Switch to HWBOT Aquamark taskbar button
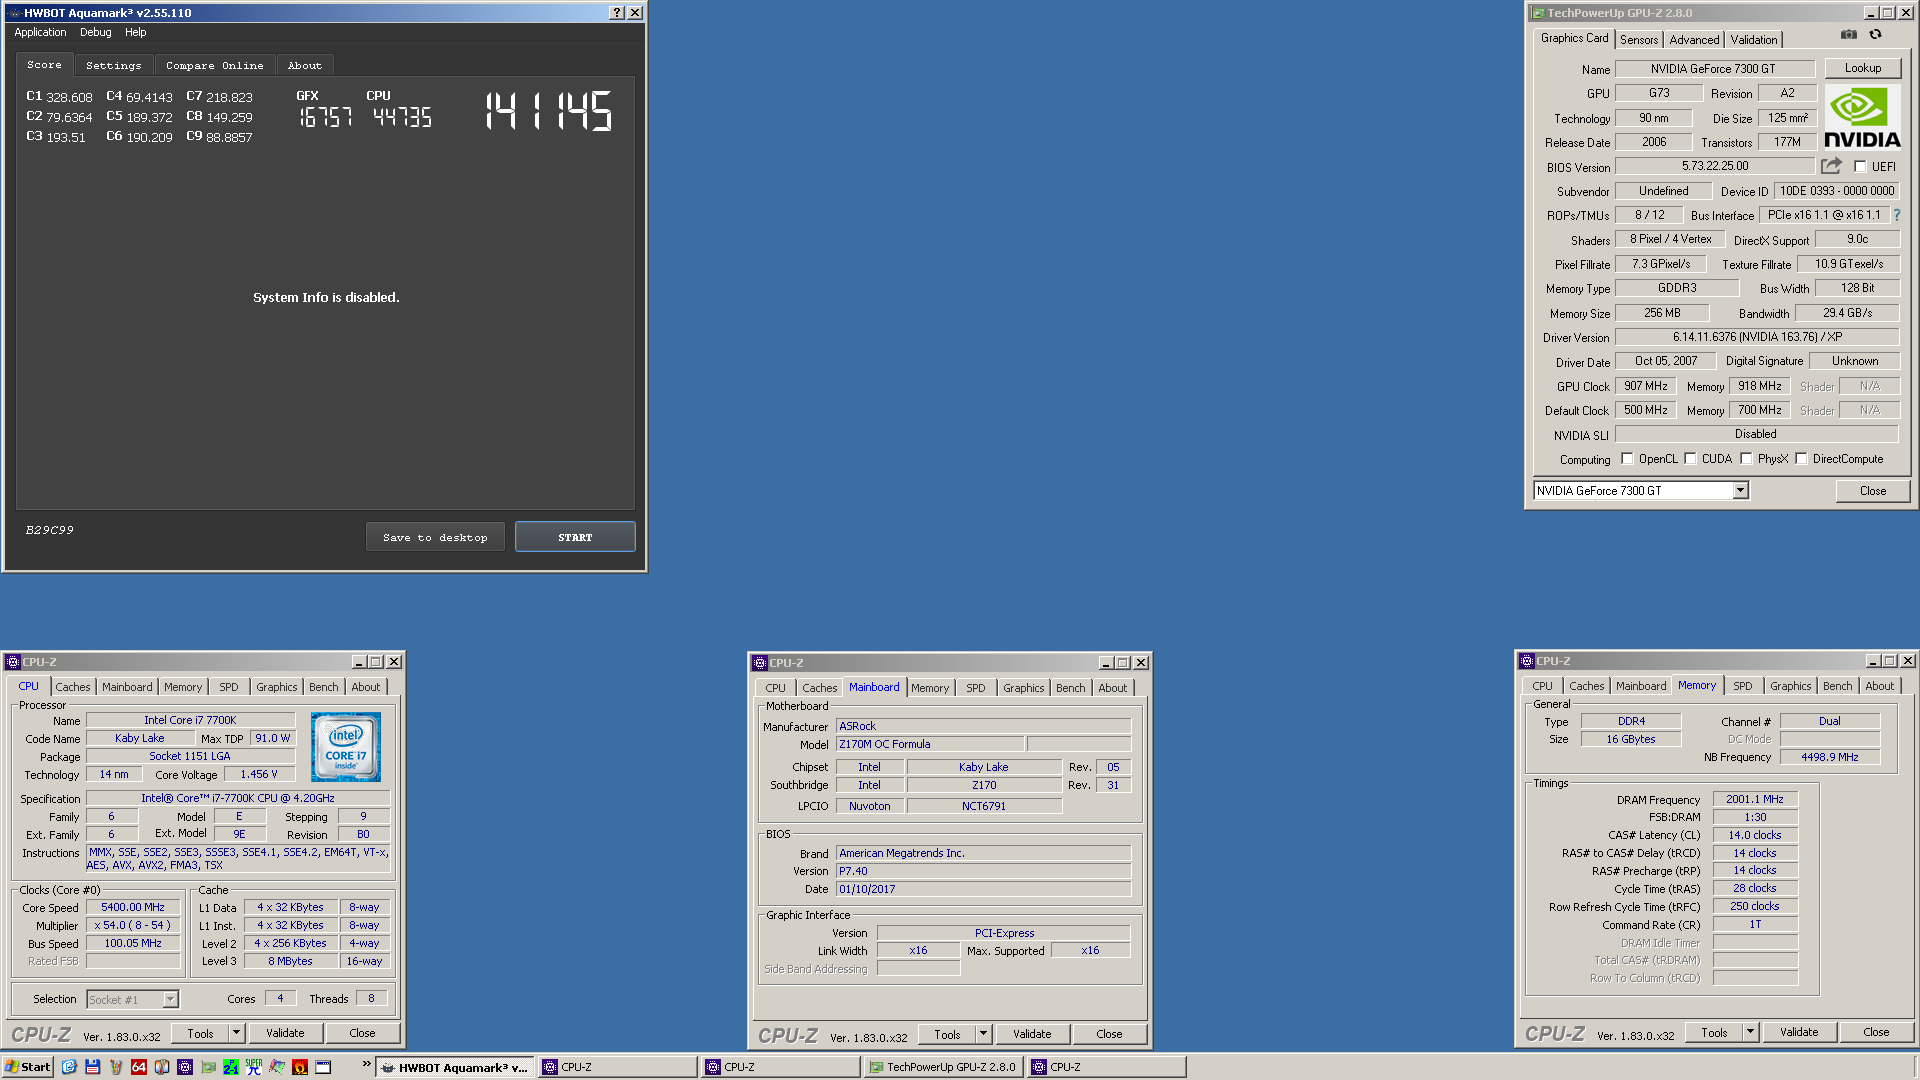 pyautogui.click(x=455, y=1067)
